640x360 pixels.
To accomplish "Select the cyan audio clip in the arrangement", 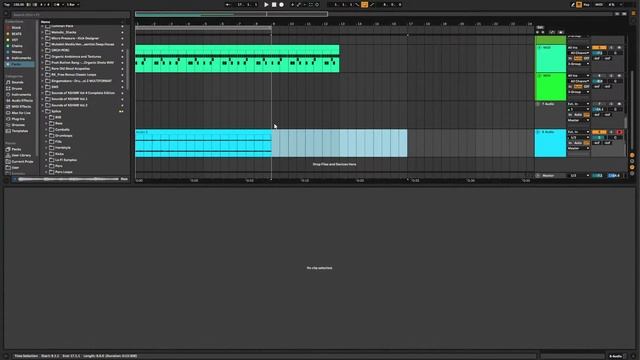I will pos(203,143).
